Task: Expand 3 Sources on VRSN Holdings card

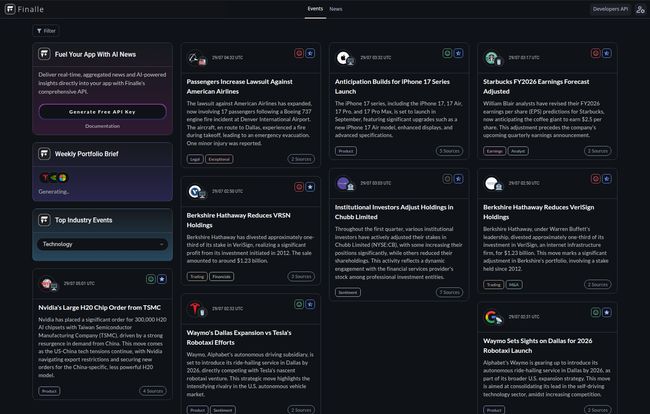Action: (301, 276)
